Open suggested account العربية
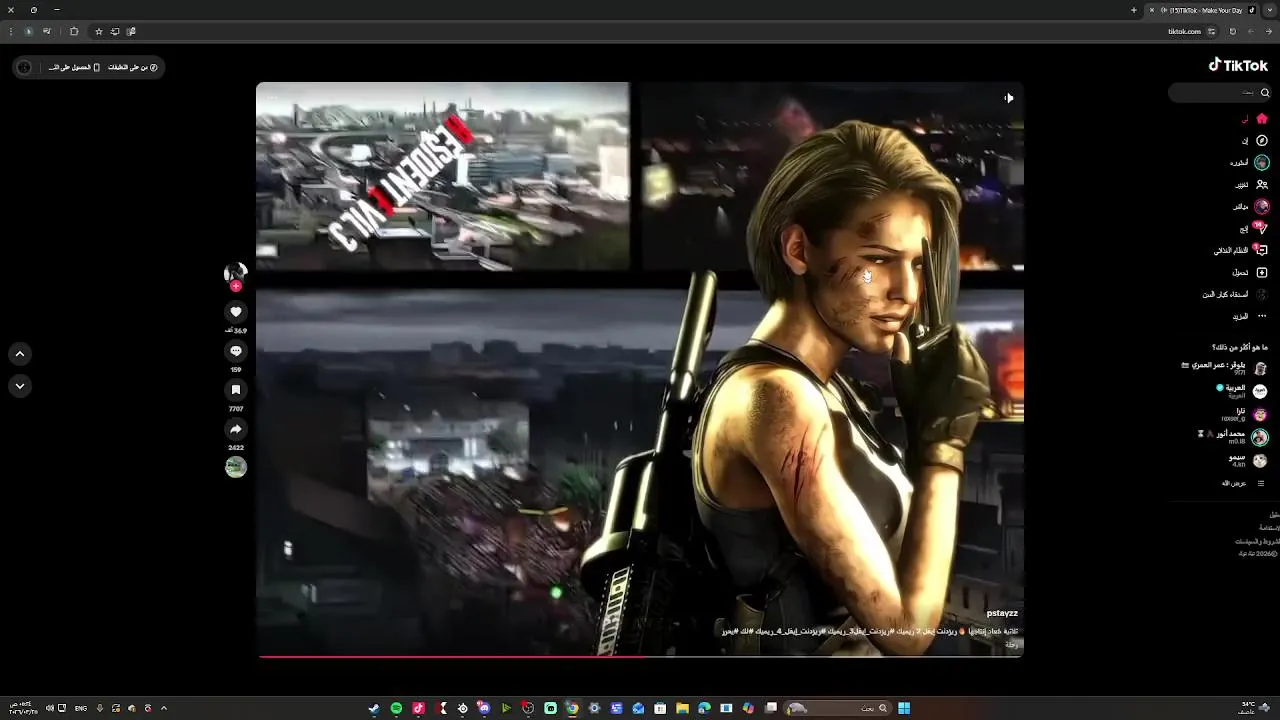 1241,391
